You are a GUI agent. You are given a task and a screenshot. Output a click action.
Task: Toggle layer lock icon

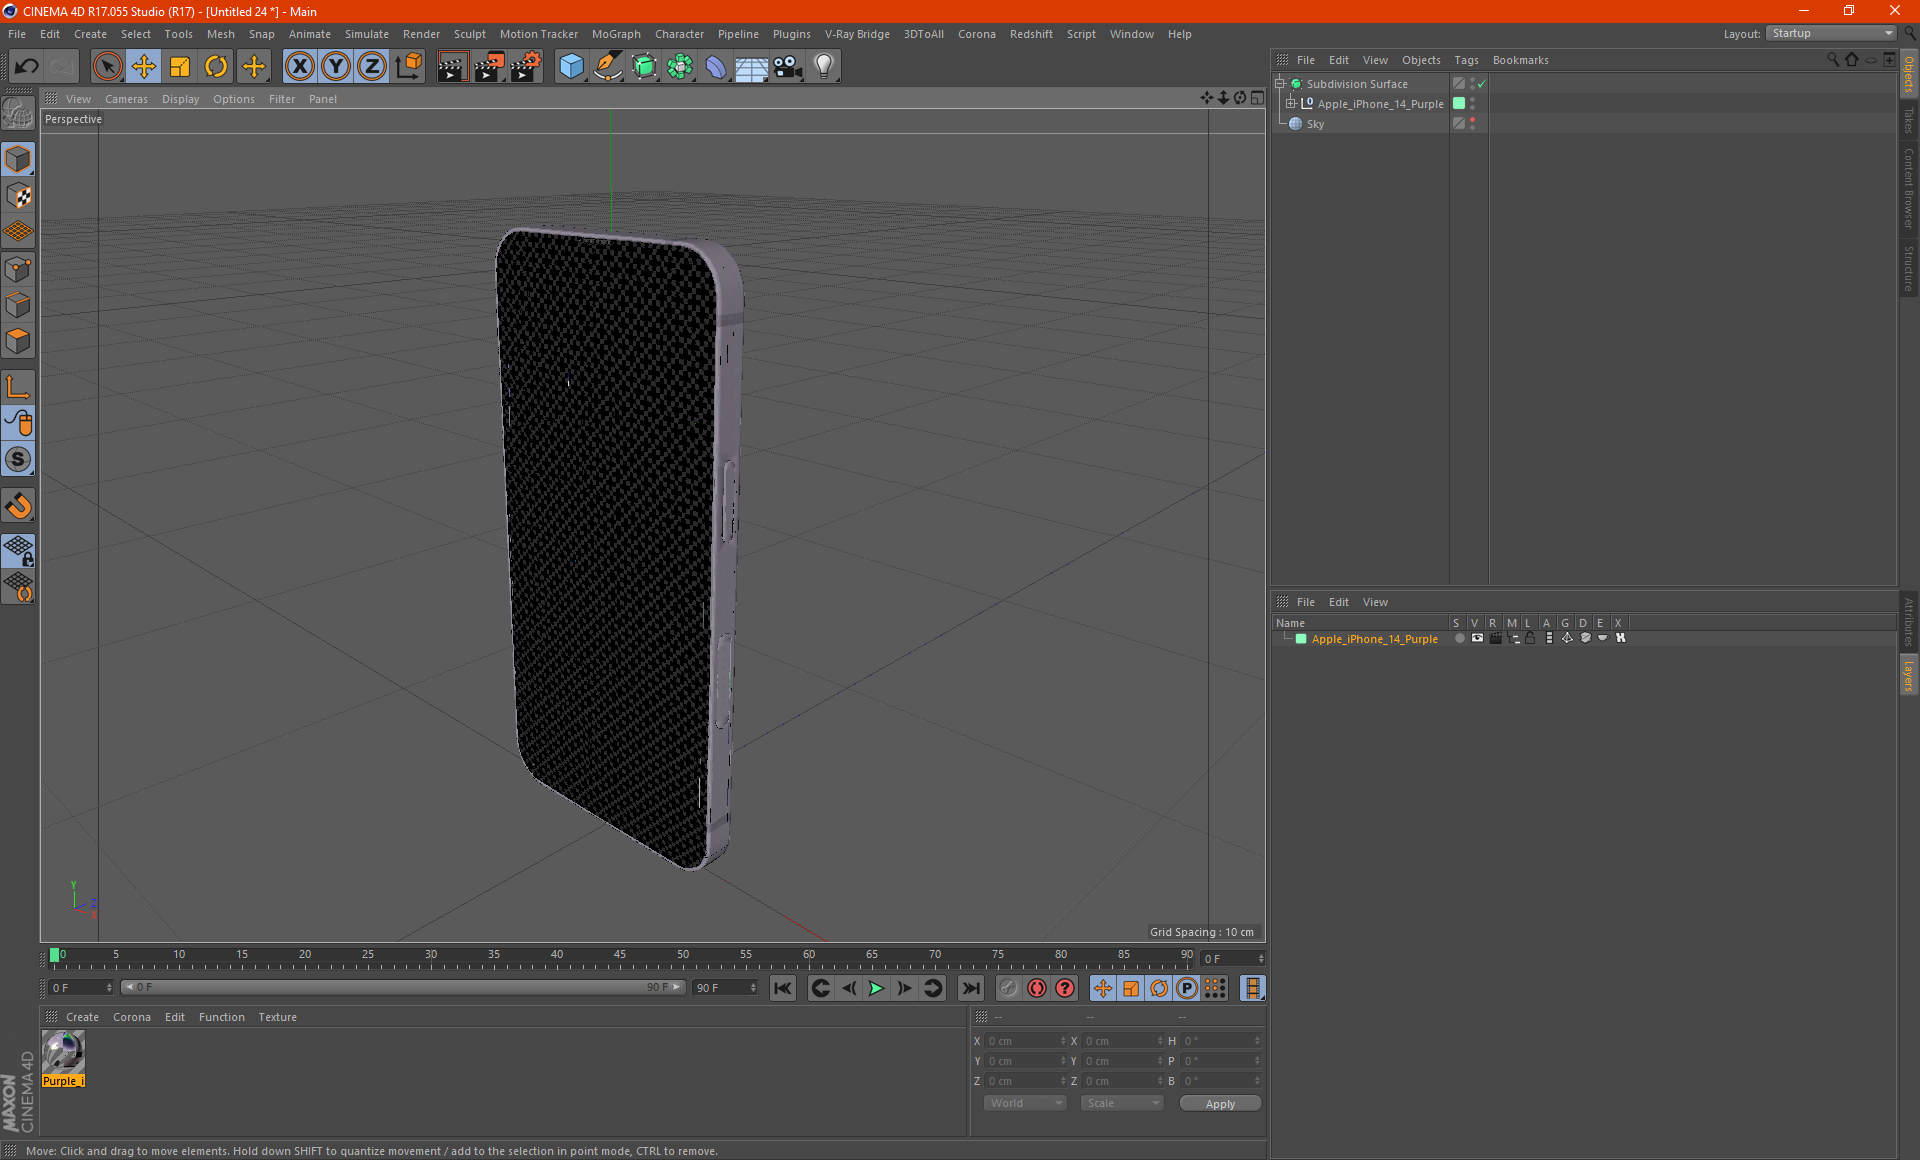coord(1530,638)
